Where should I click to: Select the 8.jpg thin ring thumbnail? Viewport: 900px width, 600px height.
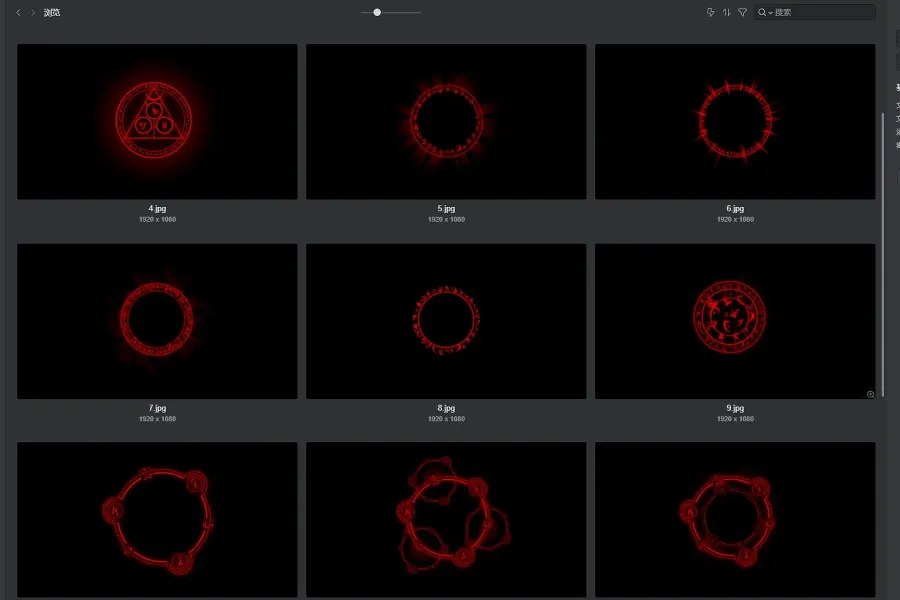[446, 321]
